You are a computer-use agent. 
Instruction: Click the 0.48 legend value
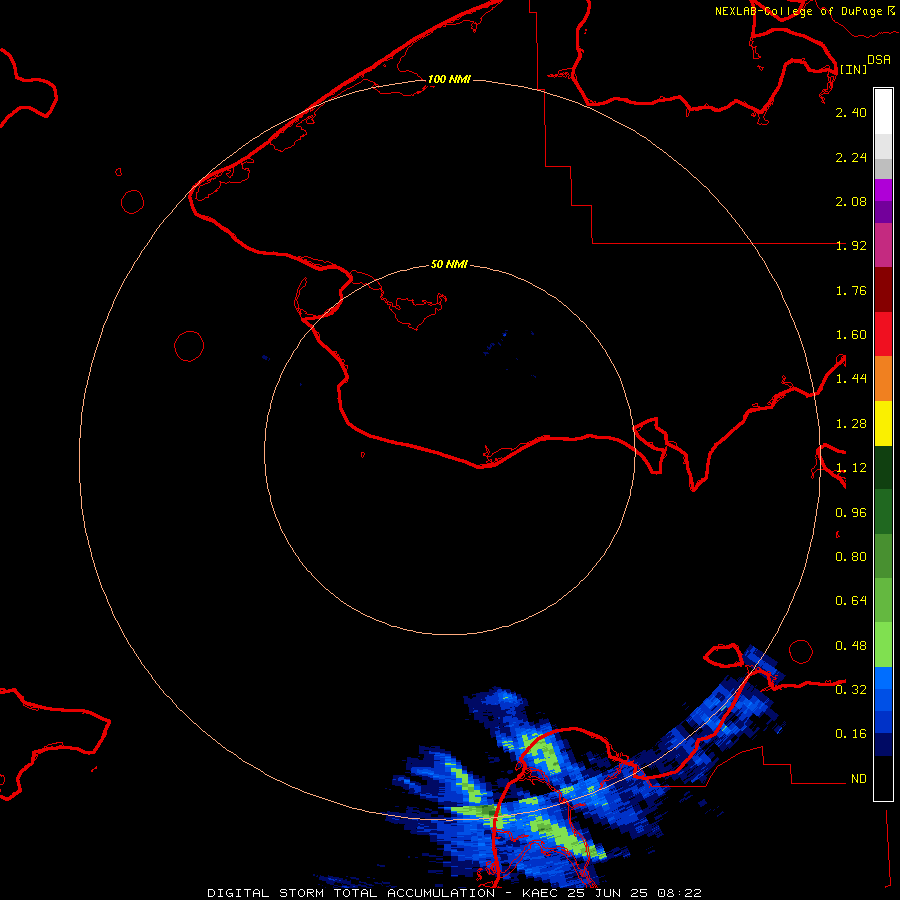851,646
